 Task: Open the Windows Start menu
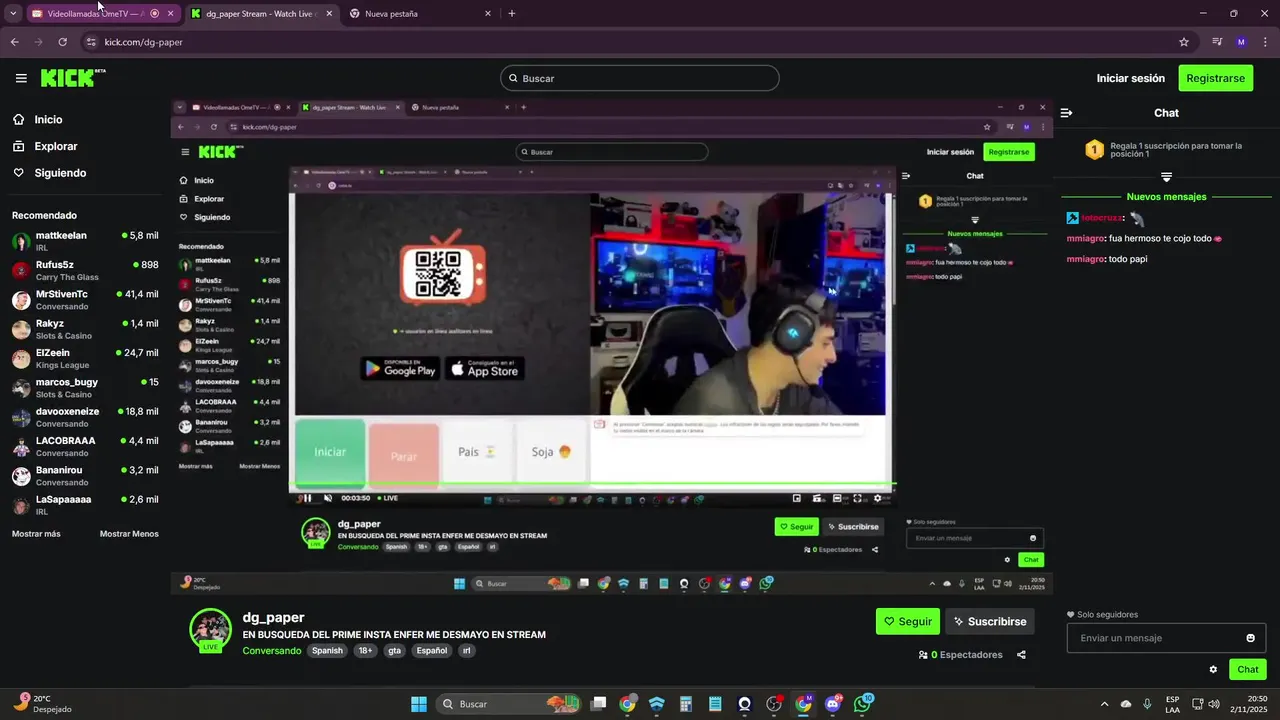pyautogui.click(x=419, y=704)
